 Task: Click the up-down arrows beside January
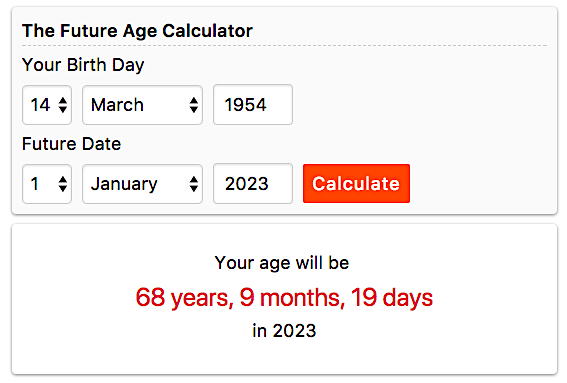(x=194, y=184)
